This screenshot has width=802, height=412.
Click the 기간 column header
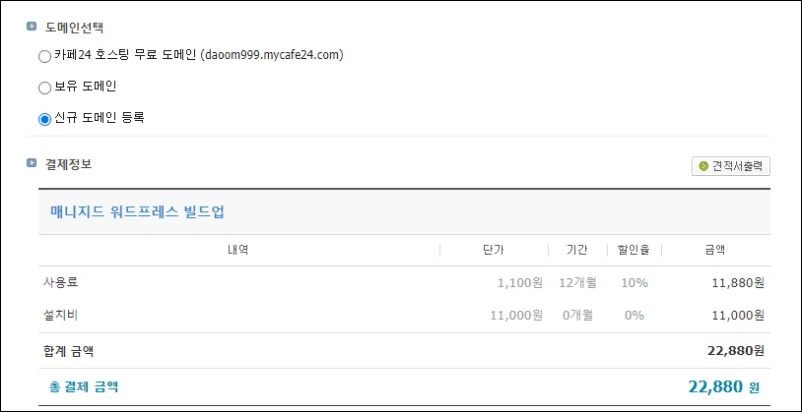577,250
